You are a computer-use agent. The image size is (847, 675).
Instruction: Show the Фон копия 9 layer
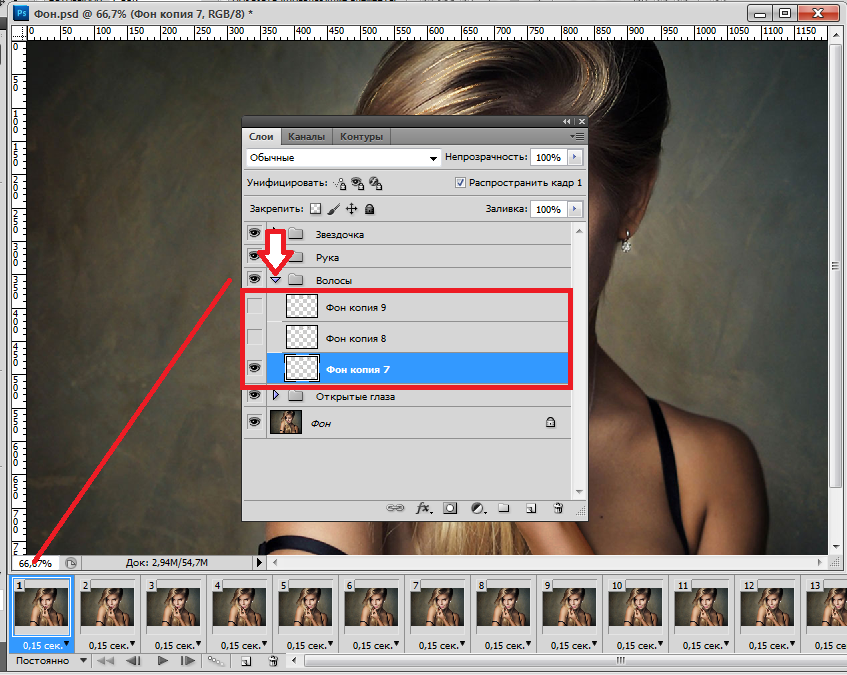click(254, 306)
